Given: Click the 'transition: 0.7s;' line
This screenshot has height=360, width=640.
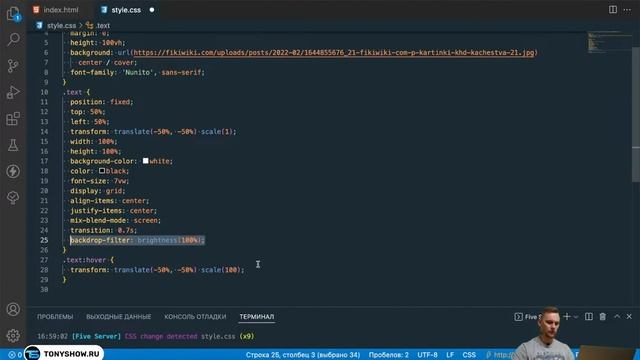Looking at the screenshot, I should 103,230.
